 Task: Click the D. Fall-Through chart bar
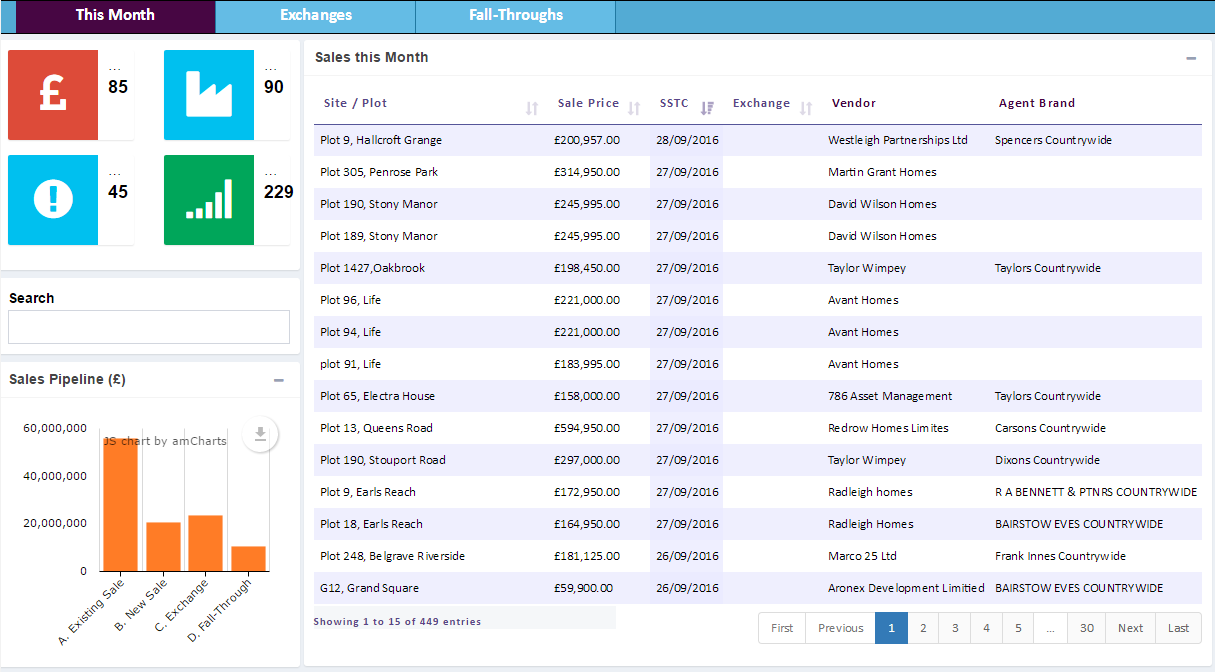point(248,559)
